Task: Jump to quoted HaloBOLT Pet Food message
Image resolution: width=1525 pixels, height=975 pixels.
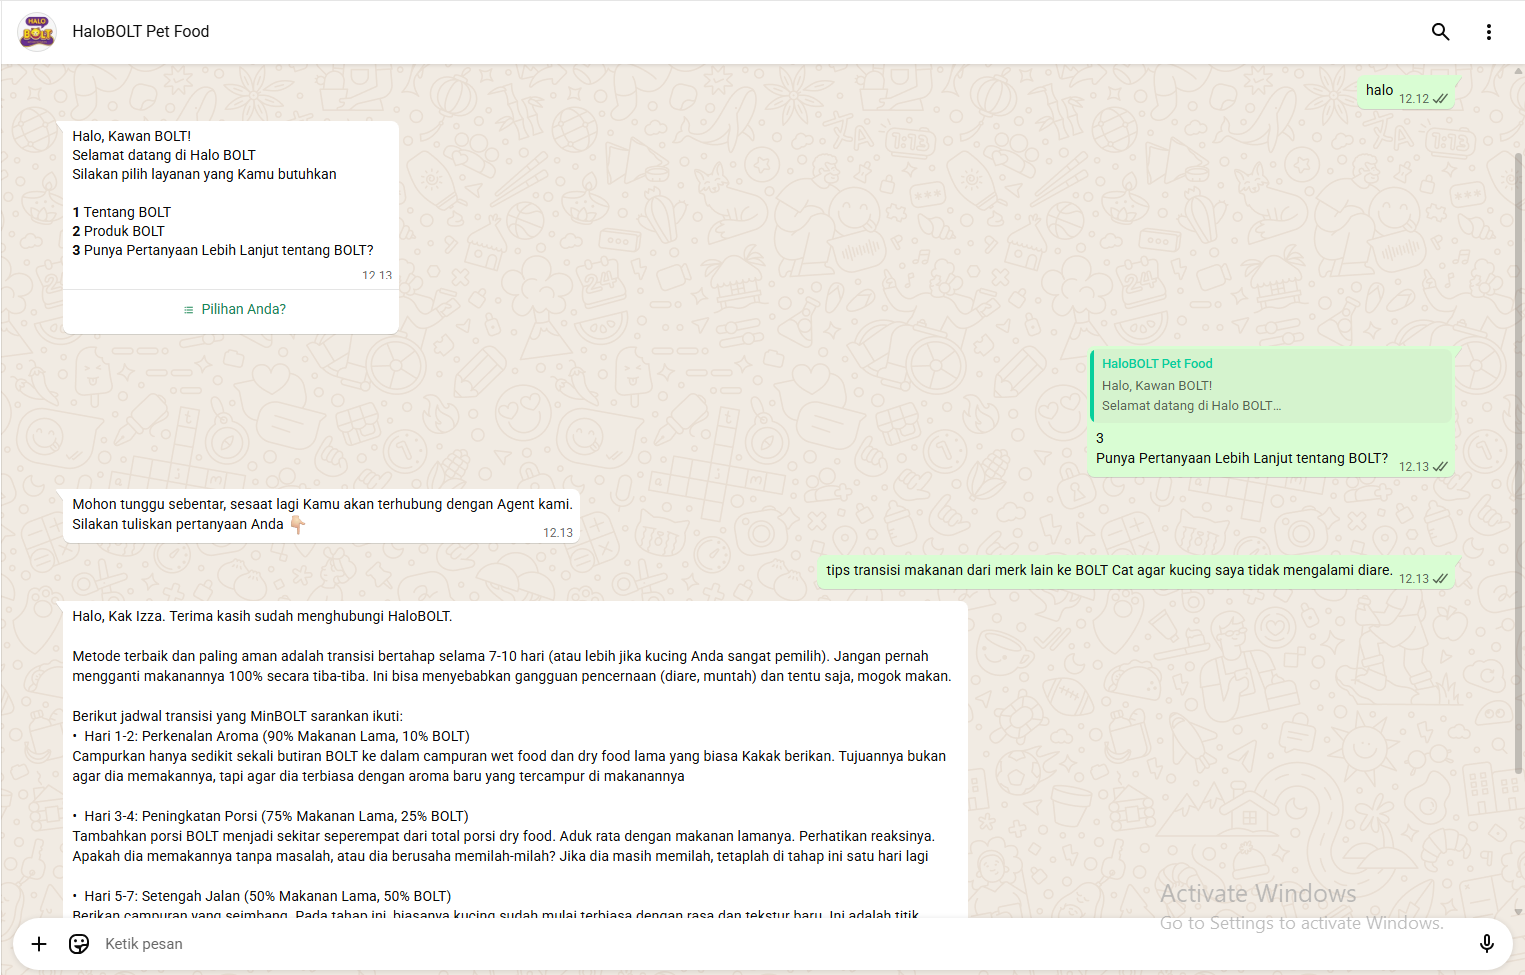Action: (x=1271, y=385)
